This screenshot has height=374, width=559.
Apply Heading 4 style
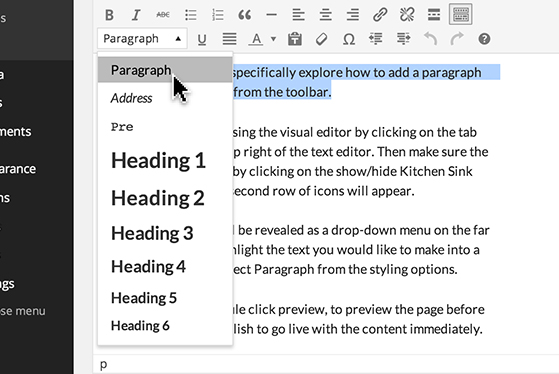point(165,267)
